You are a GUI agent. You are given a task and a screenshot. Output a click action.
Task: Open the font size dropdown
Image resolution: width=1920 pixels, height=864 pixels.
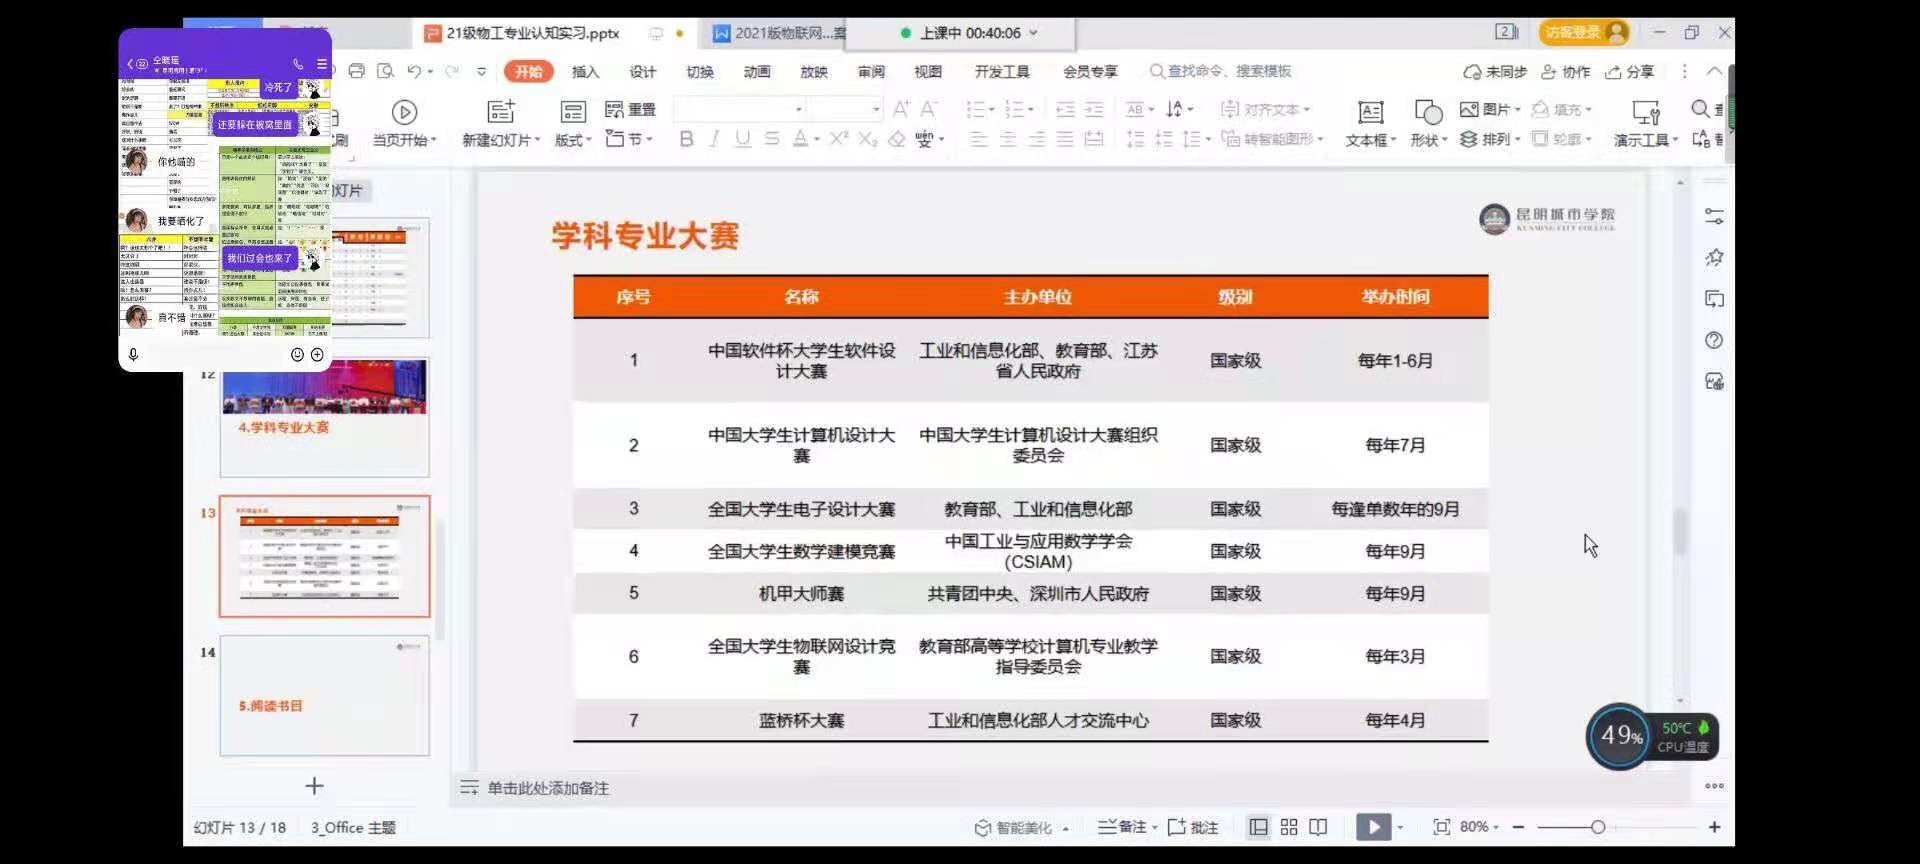[876, 109]
